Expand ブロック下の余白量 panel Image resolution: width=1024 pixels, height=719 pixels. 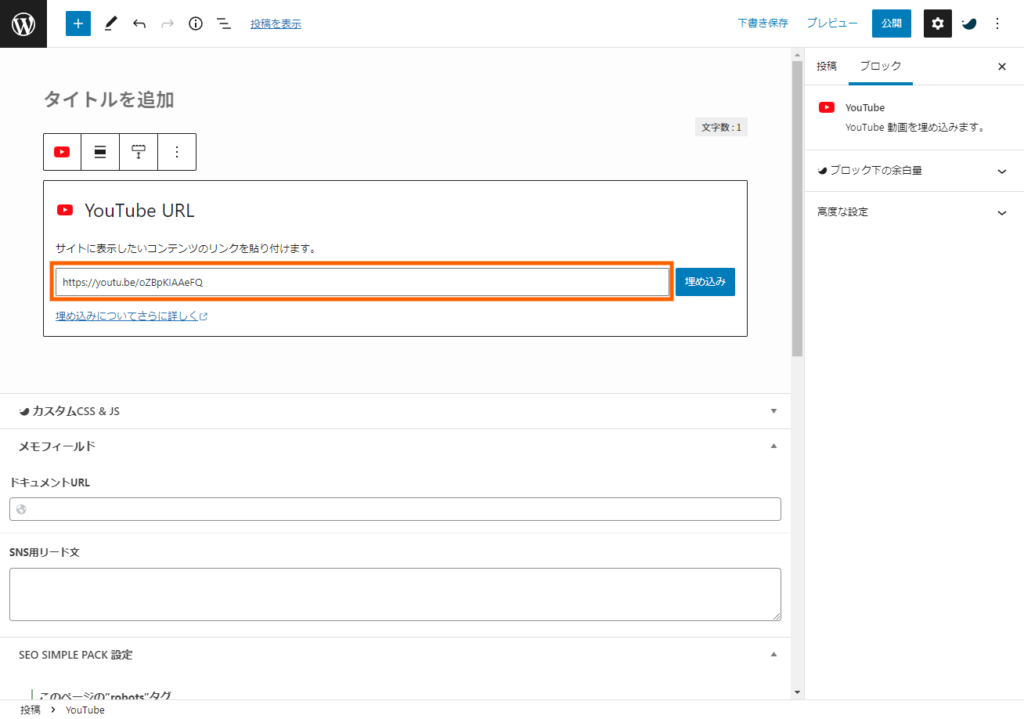[x=914, y=170]
